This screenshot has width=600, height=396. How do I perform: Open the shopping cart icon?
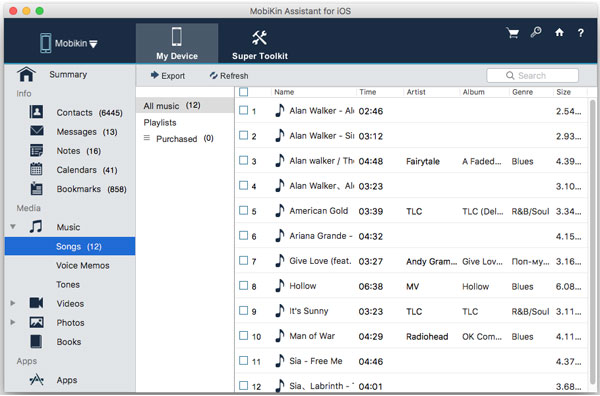[512, 33]
